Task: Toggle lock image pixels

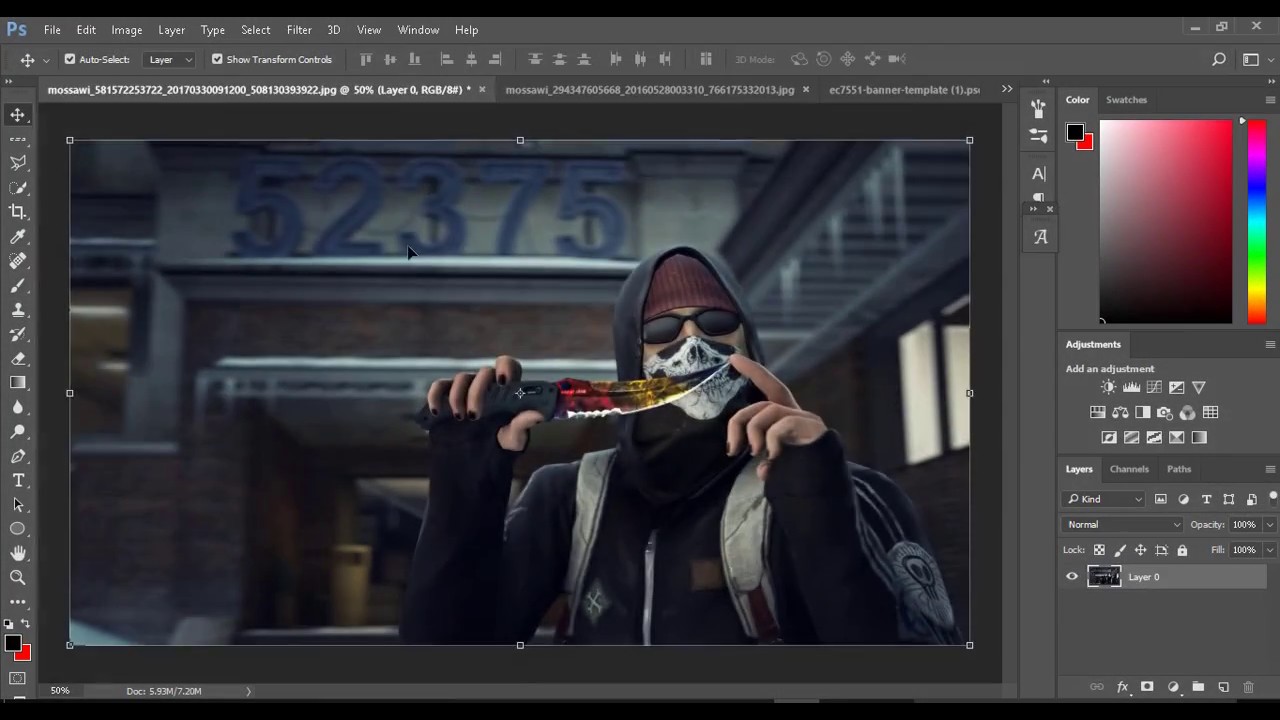Action: [1120, 550]
